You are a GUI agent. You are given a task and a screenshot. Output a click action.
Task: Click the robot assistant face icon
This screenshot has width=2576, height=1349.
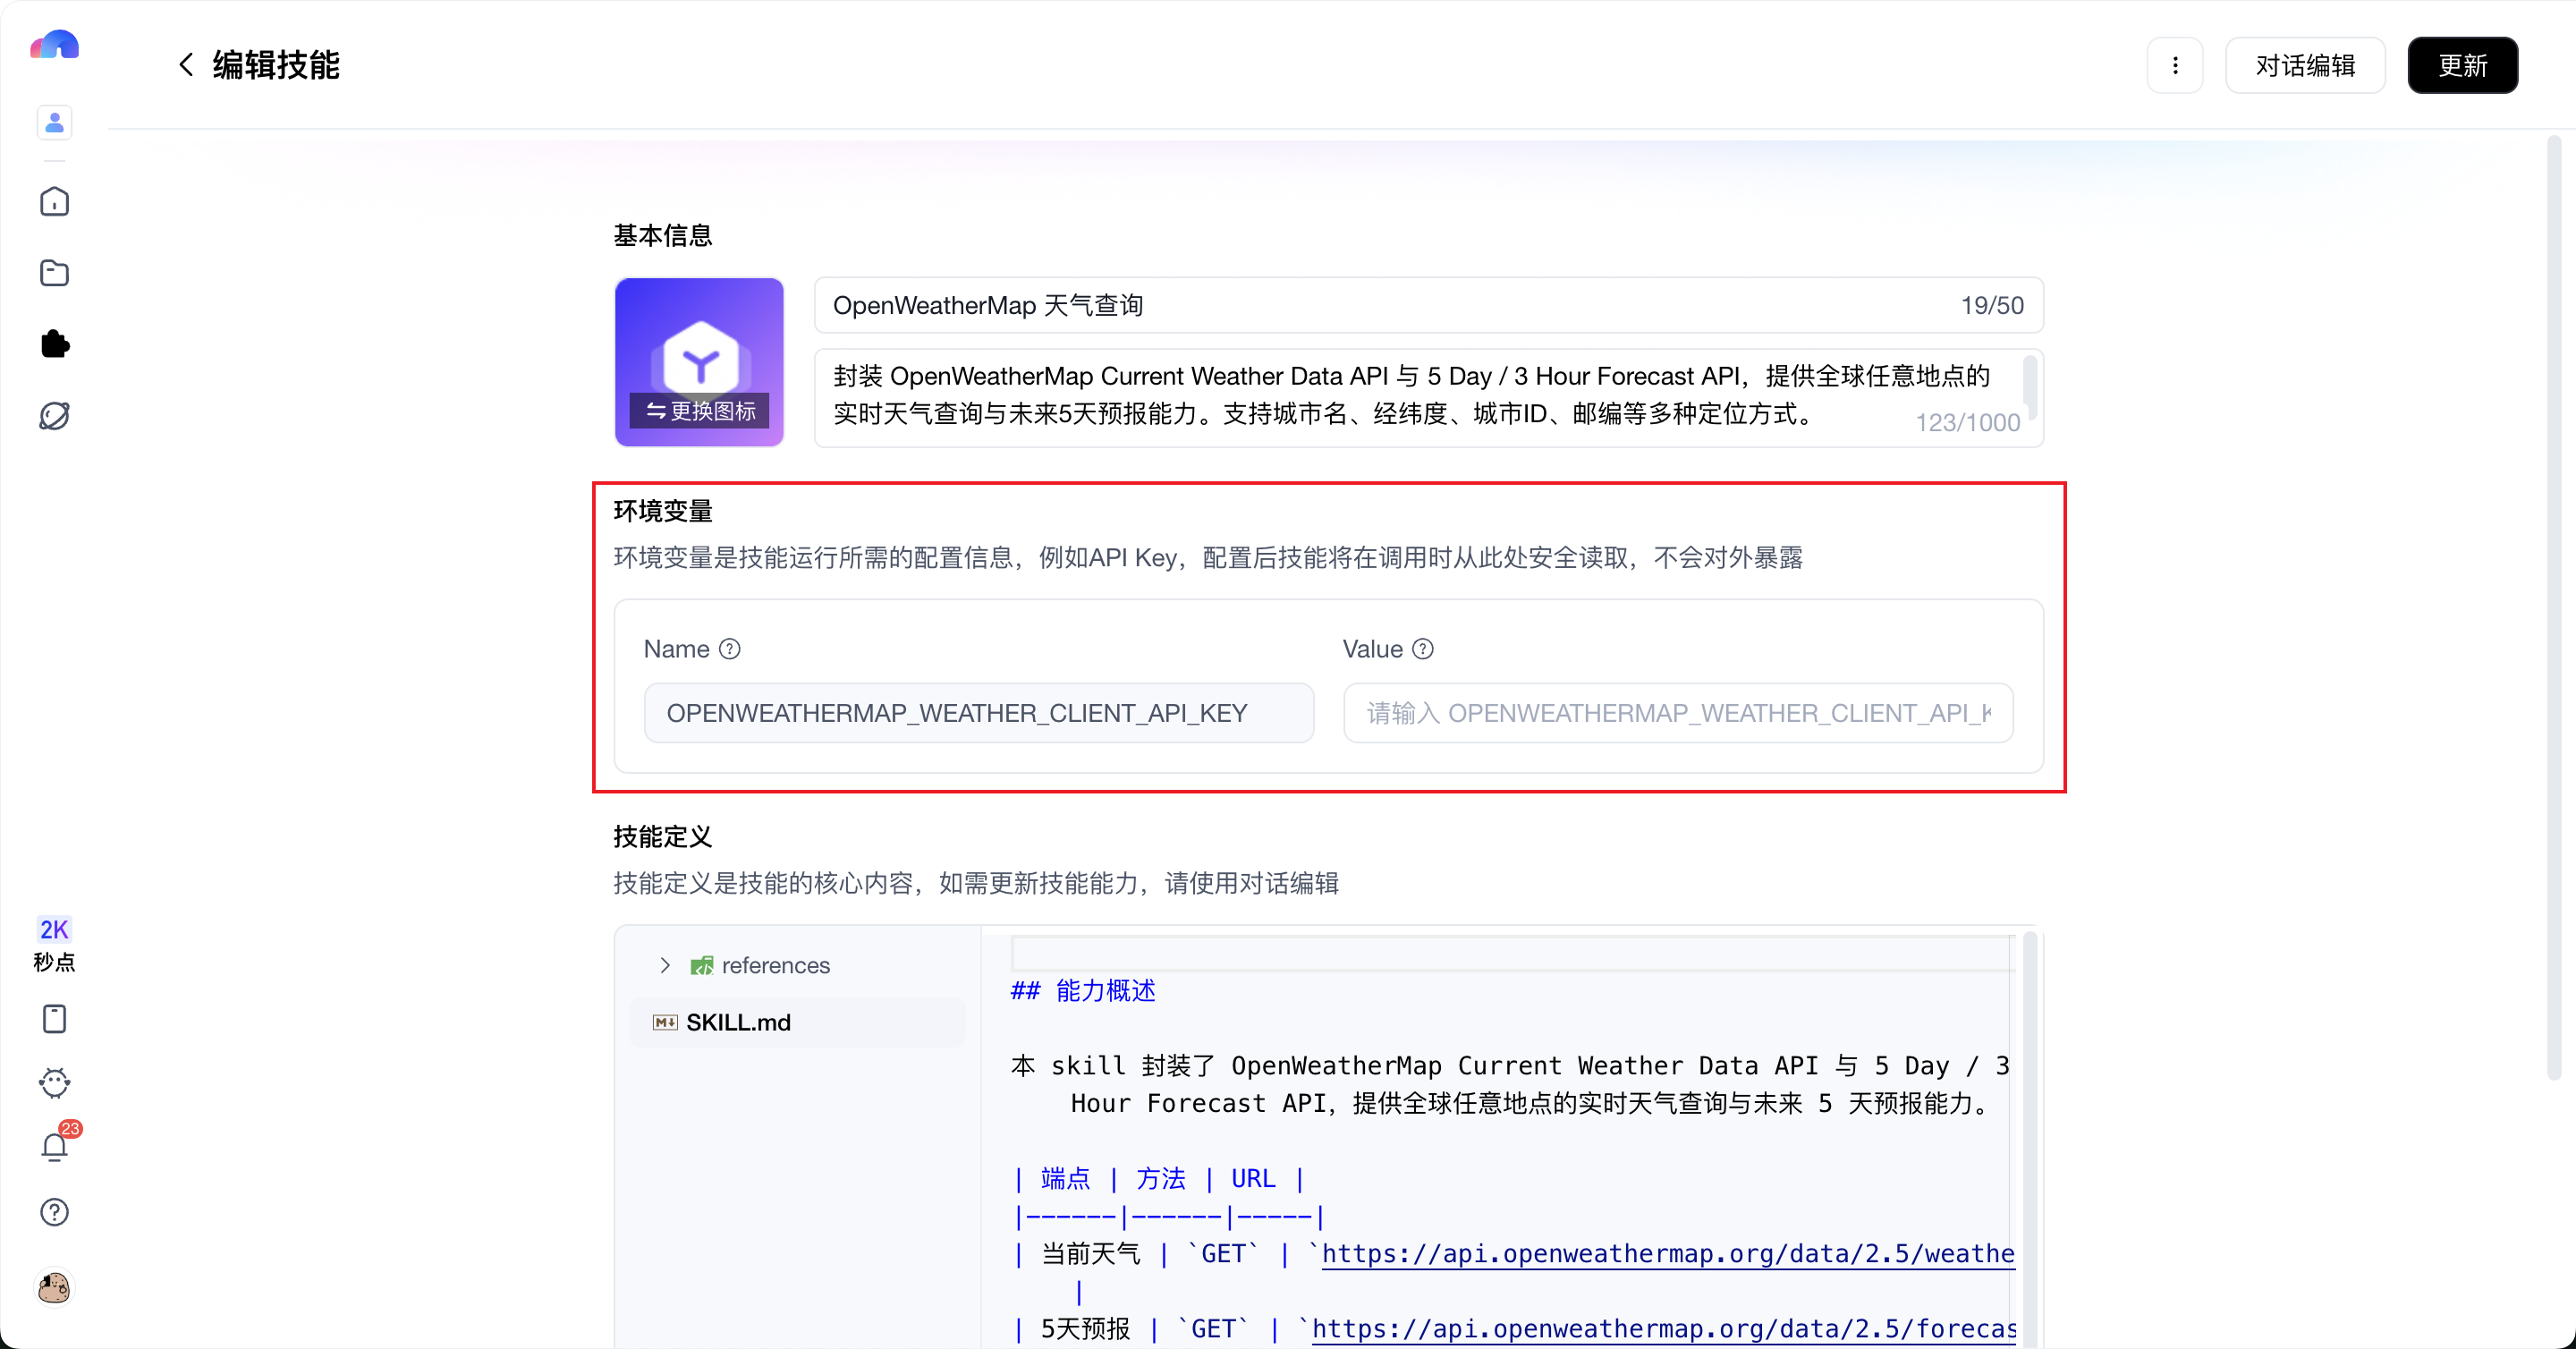click(55, 1083)
